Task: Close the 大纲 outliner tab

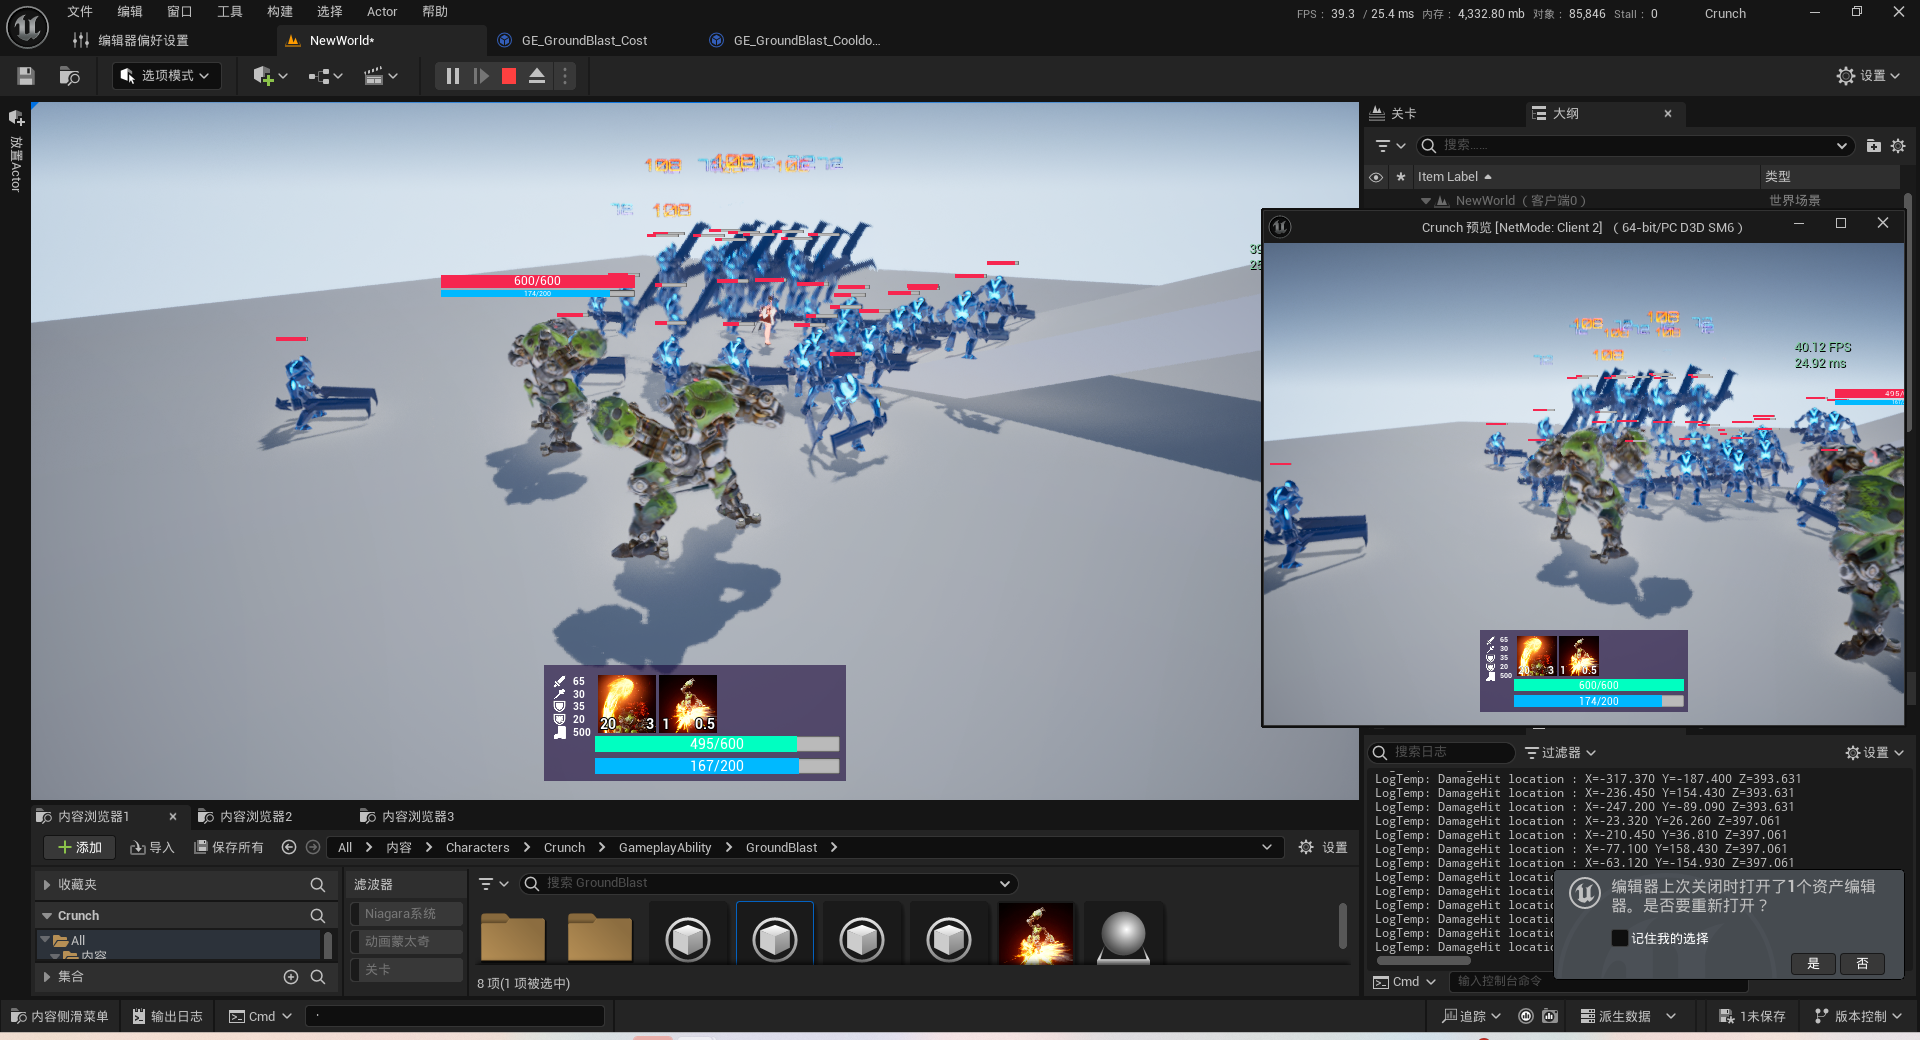Action: pos(1668,114)
